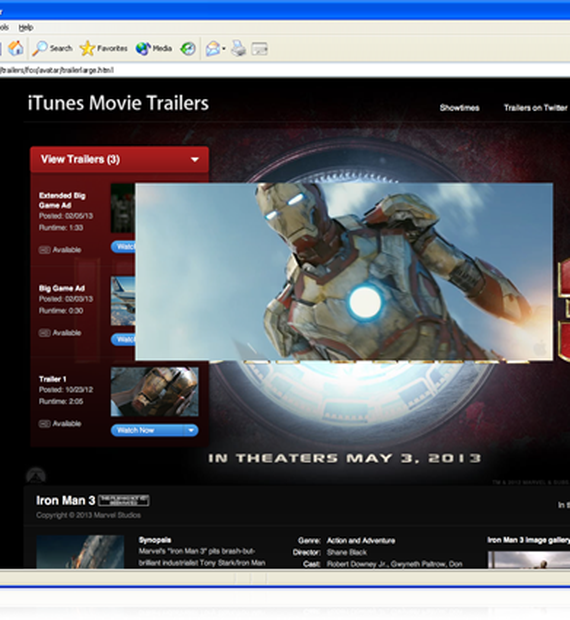
Task: Click the Media globe button
Action: pos(153,48)
